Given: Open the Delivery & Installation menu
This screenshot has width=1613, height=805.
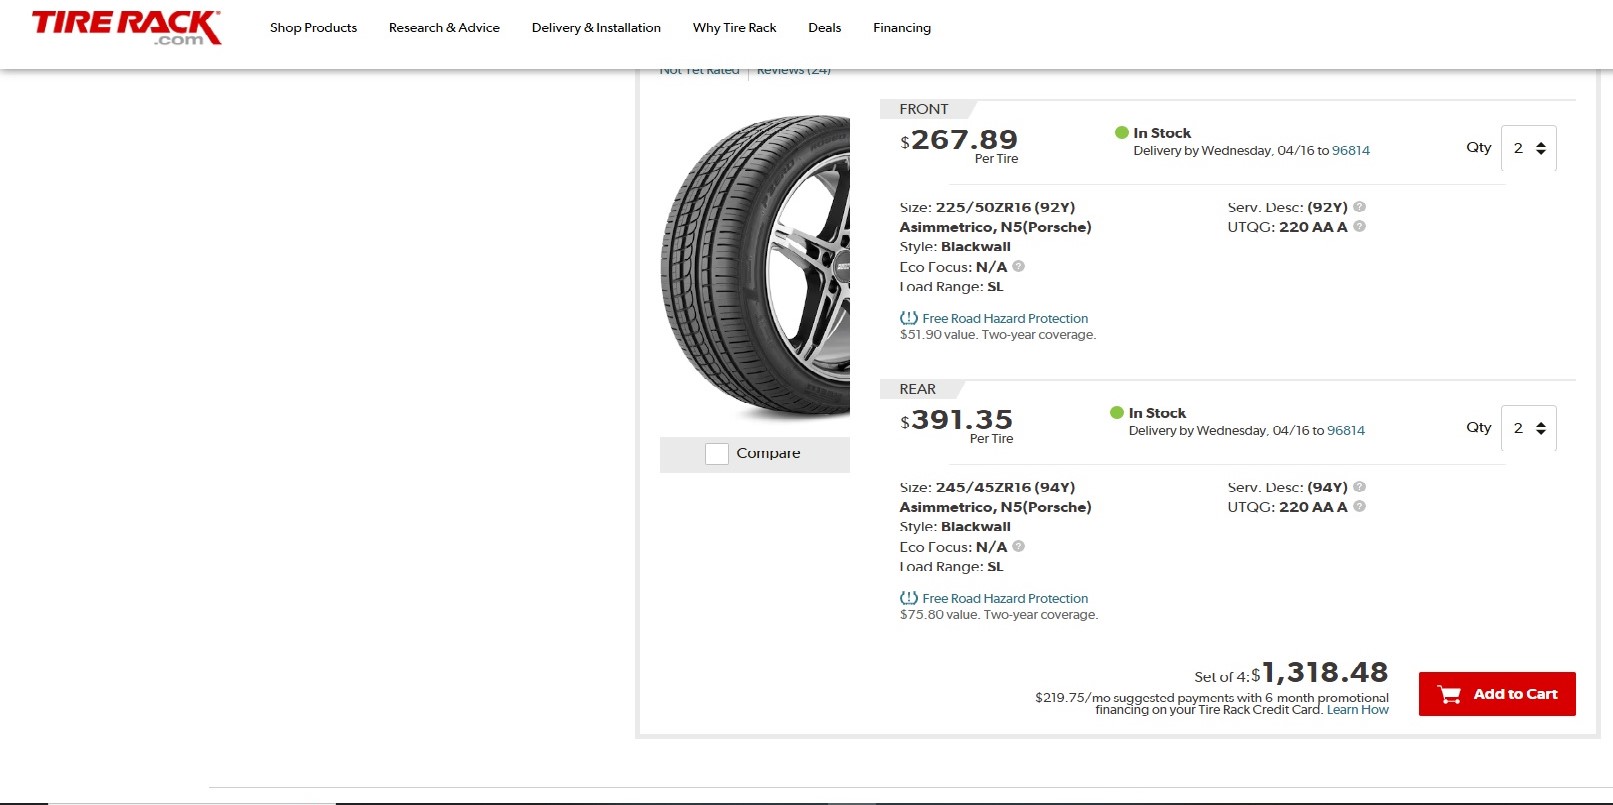Looking at the screenshot, I should click(x=596, y=28).
